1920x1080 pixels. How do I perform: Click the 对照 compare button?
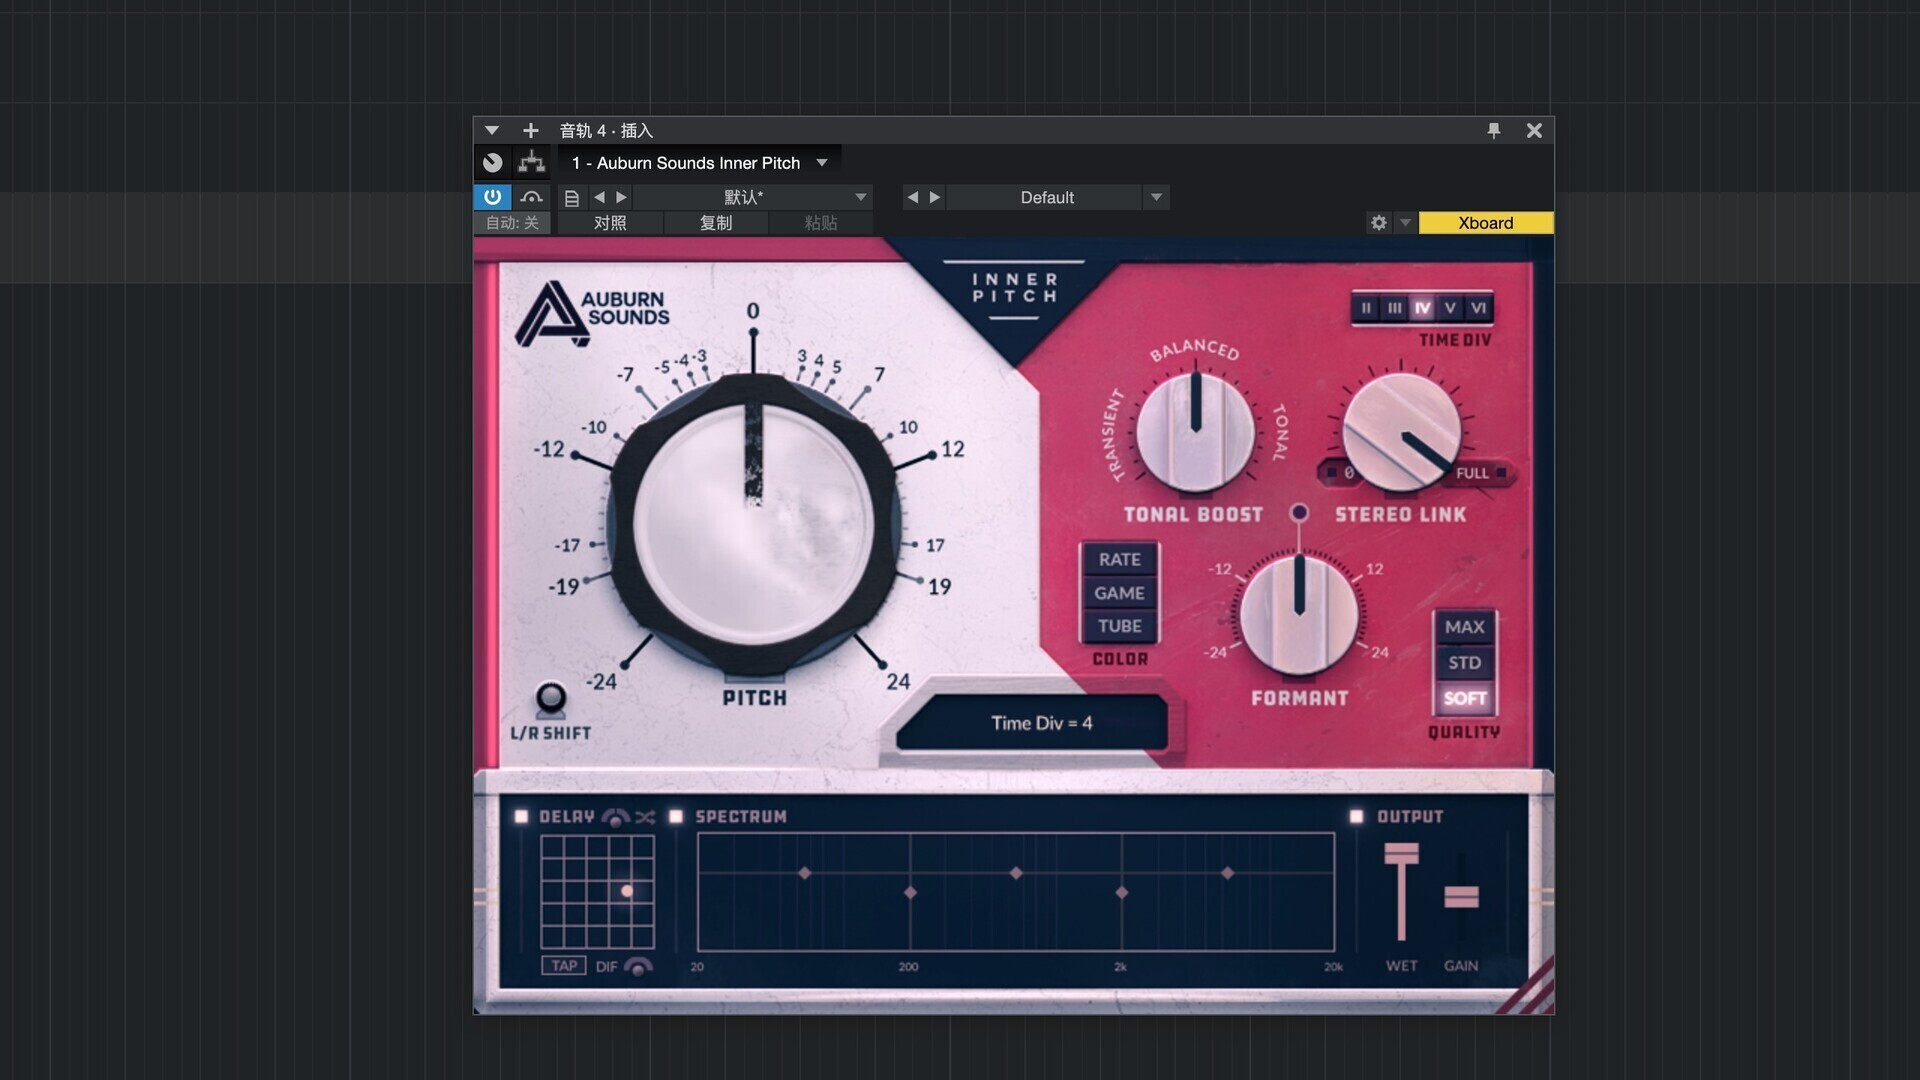[610, 223]
